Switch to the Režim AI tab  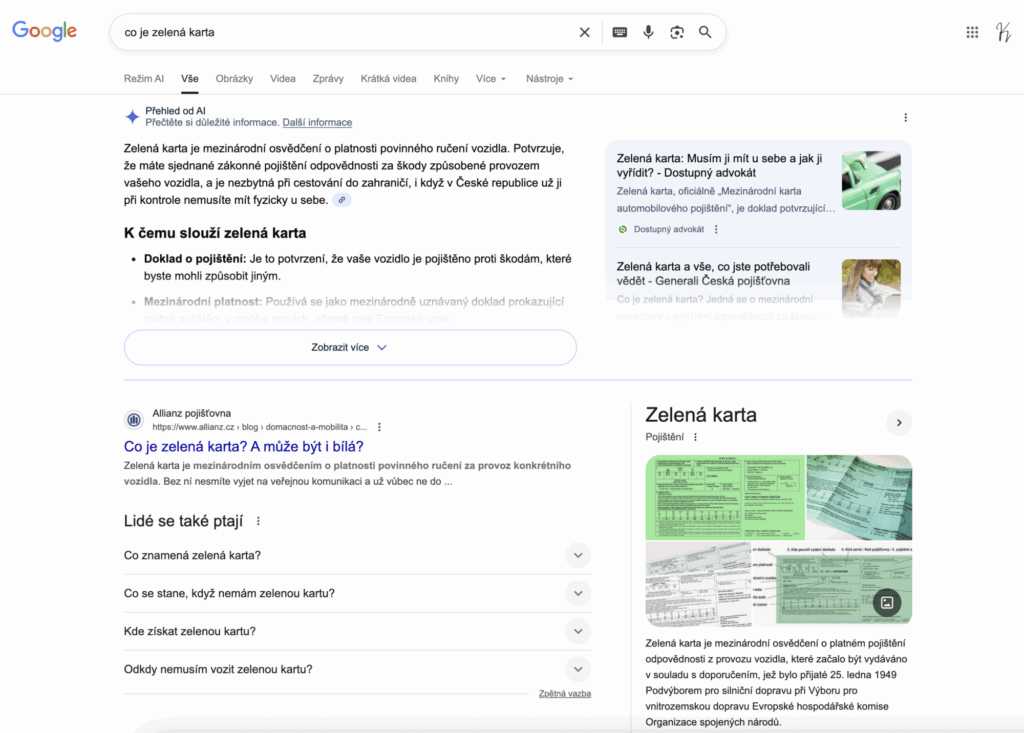click(x=143, y=79)
